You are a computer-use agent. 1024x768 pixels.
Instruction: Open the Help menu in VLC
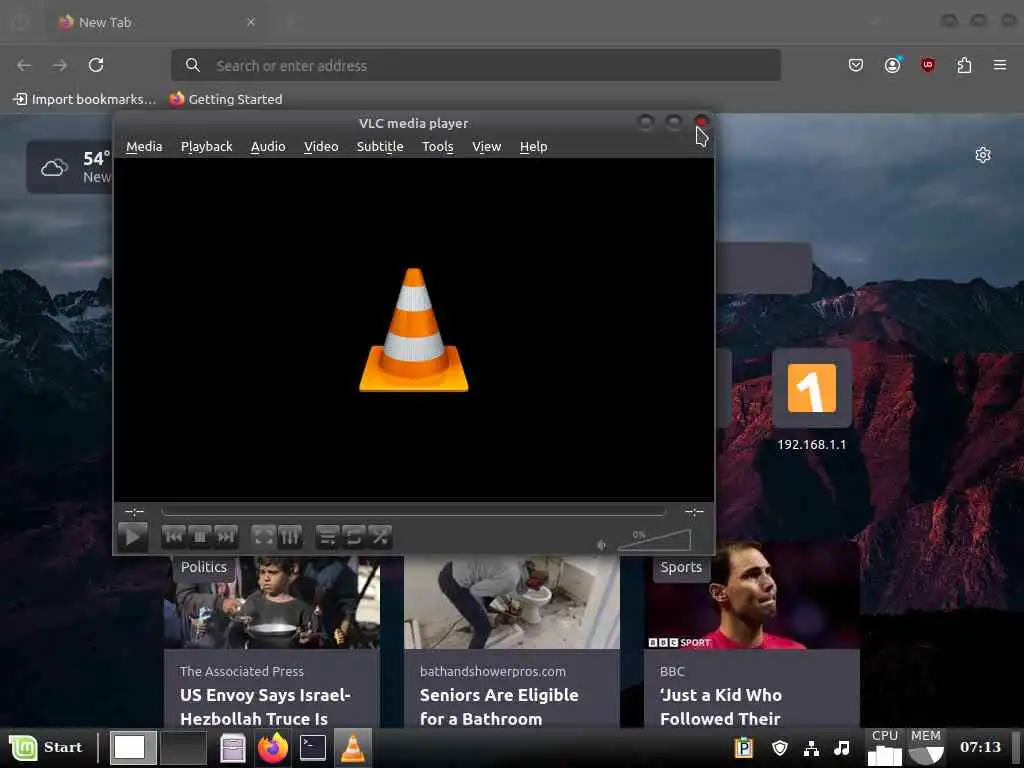[534, 146]
